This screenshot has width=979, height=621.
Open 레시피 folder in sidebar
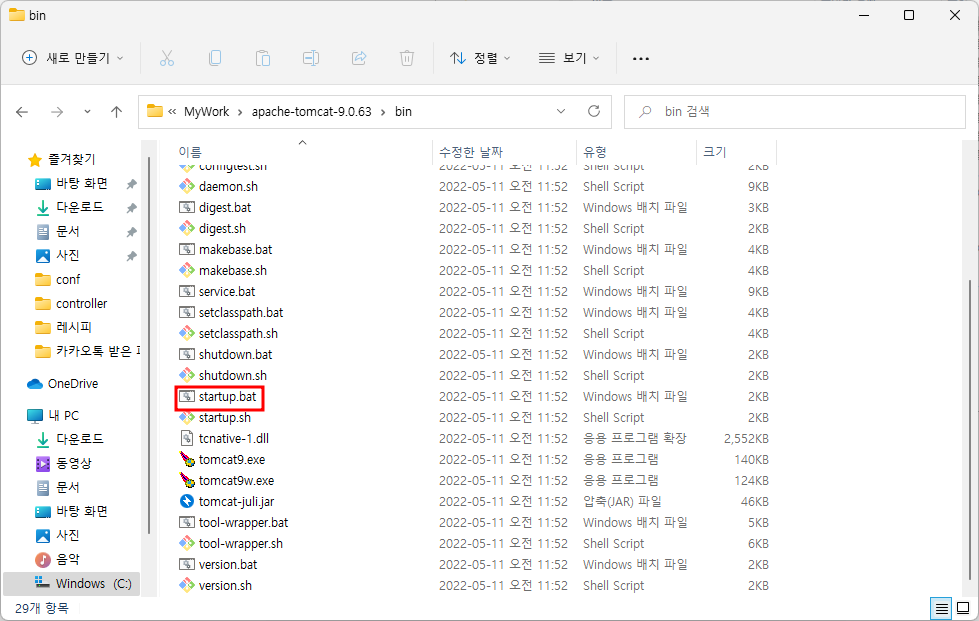(x=63, y=328)
